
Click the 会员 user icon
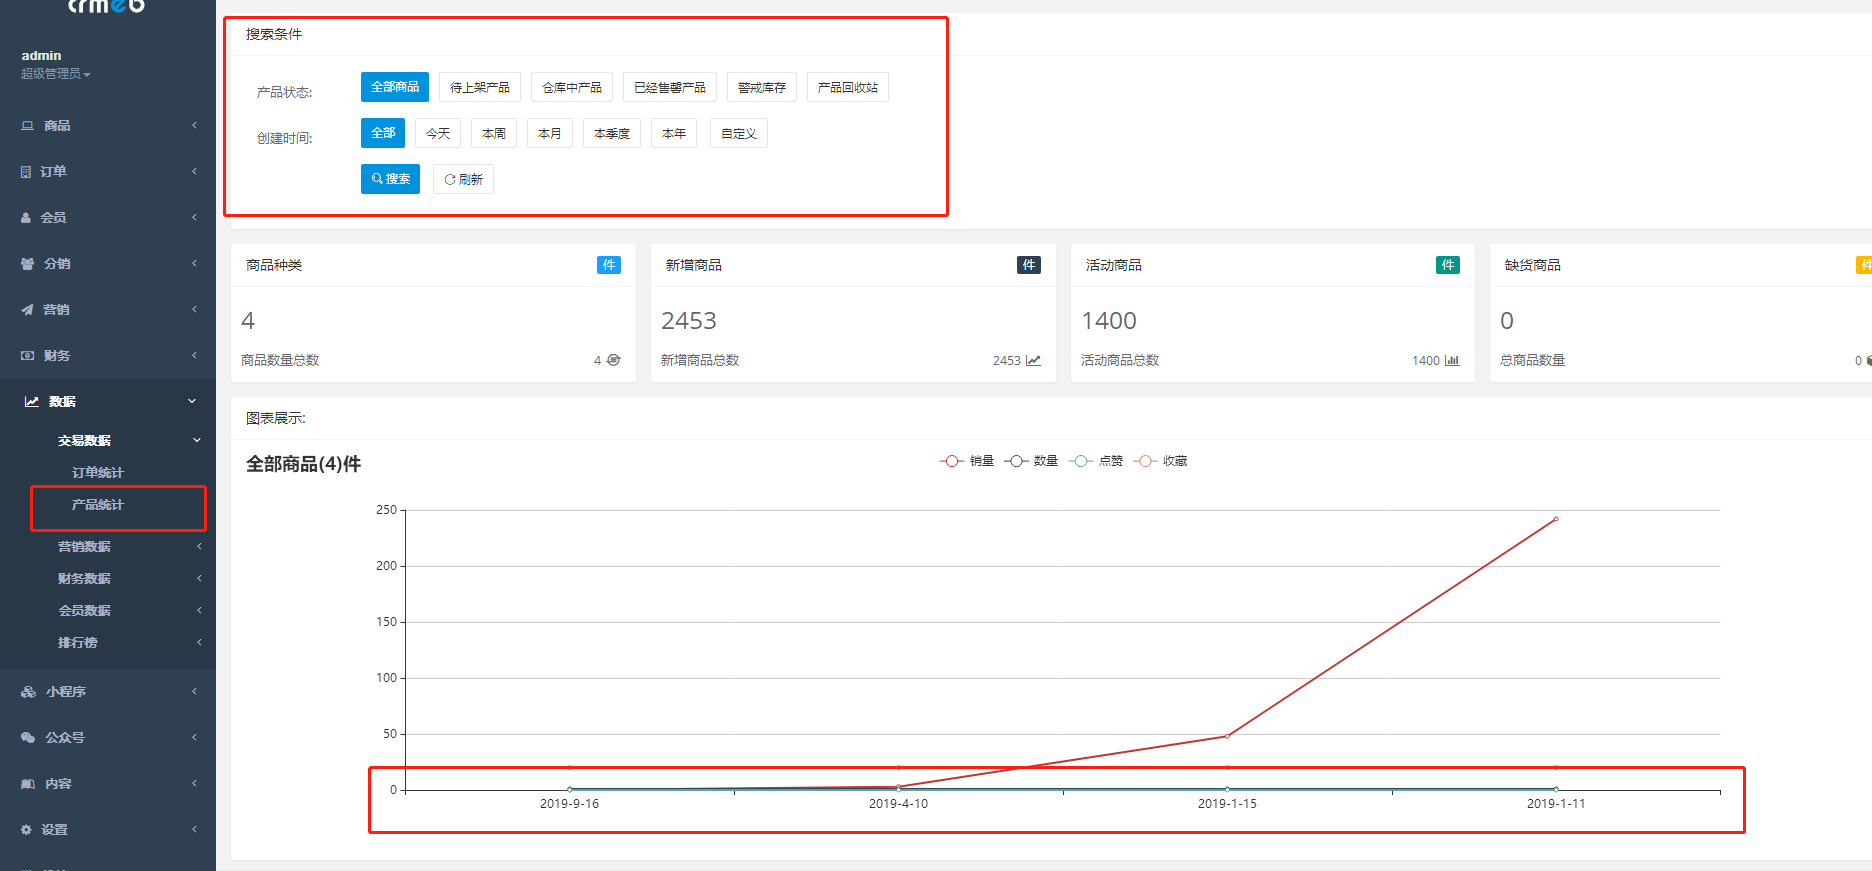26,218
